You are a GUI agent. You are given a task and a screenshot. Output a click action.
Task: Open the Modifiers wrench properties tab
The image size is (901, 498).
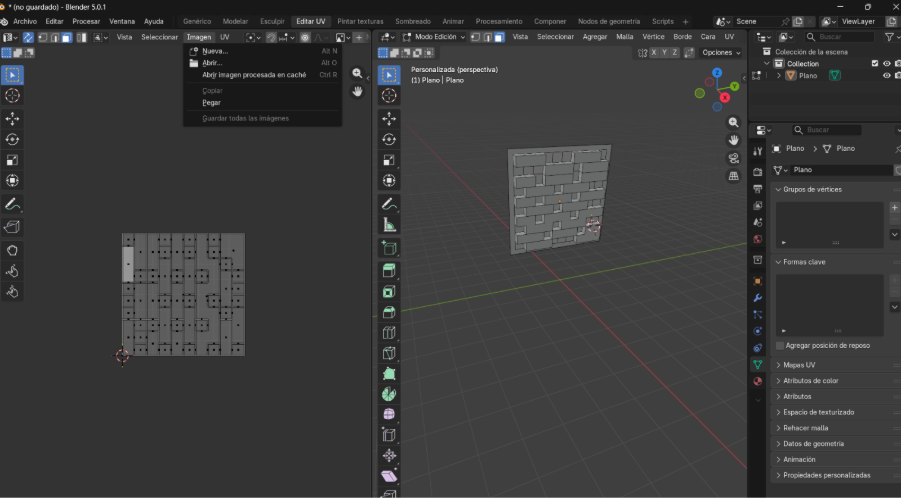click(757, 298)
